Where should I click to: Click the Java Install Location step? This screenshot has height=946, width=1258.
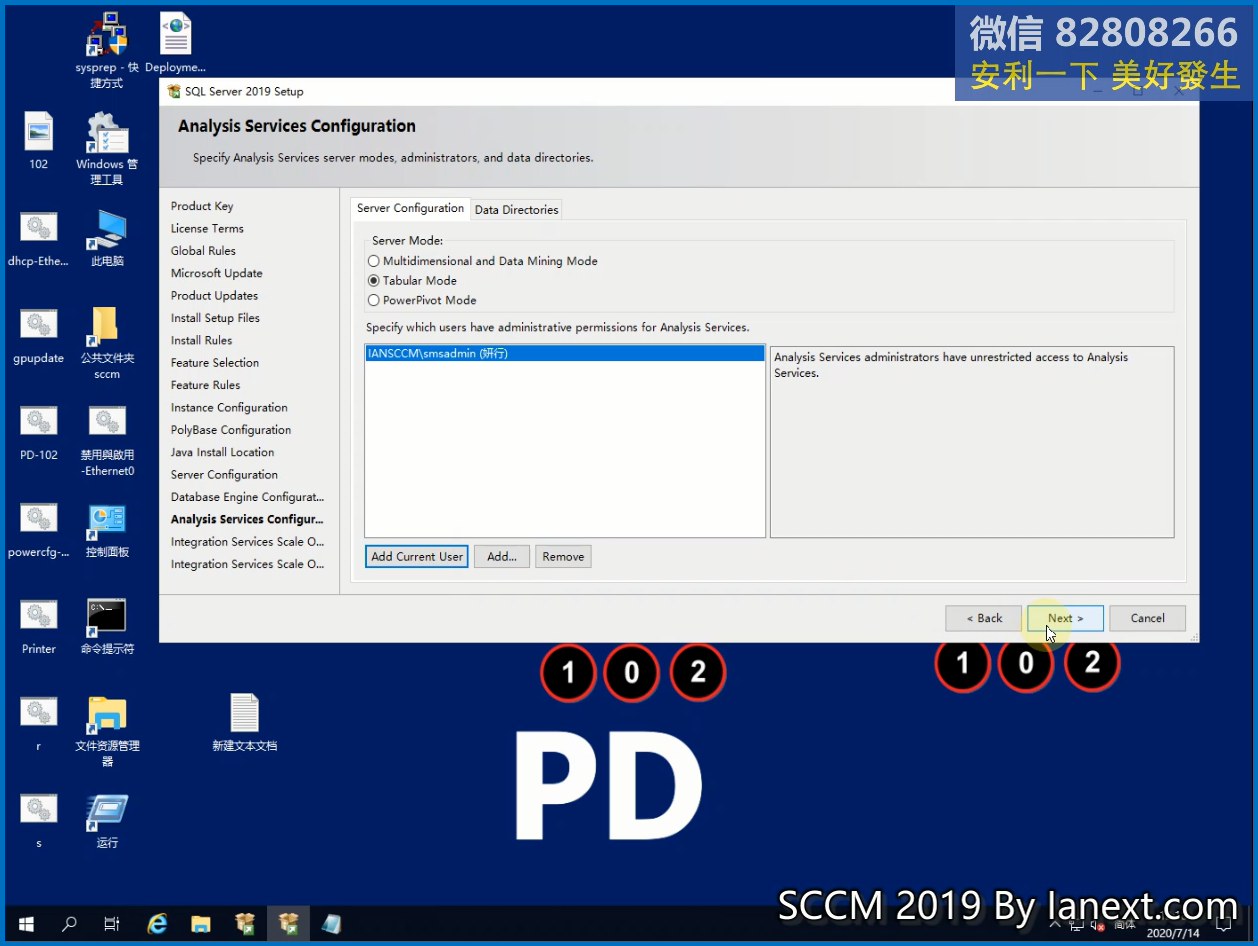222,452
